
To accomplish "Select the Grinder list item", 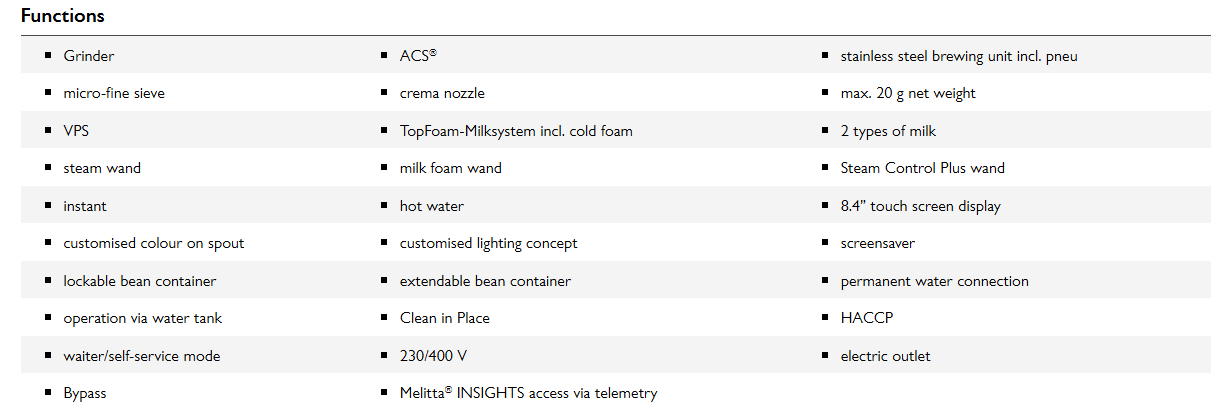I will (88, 56).
